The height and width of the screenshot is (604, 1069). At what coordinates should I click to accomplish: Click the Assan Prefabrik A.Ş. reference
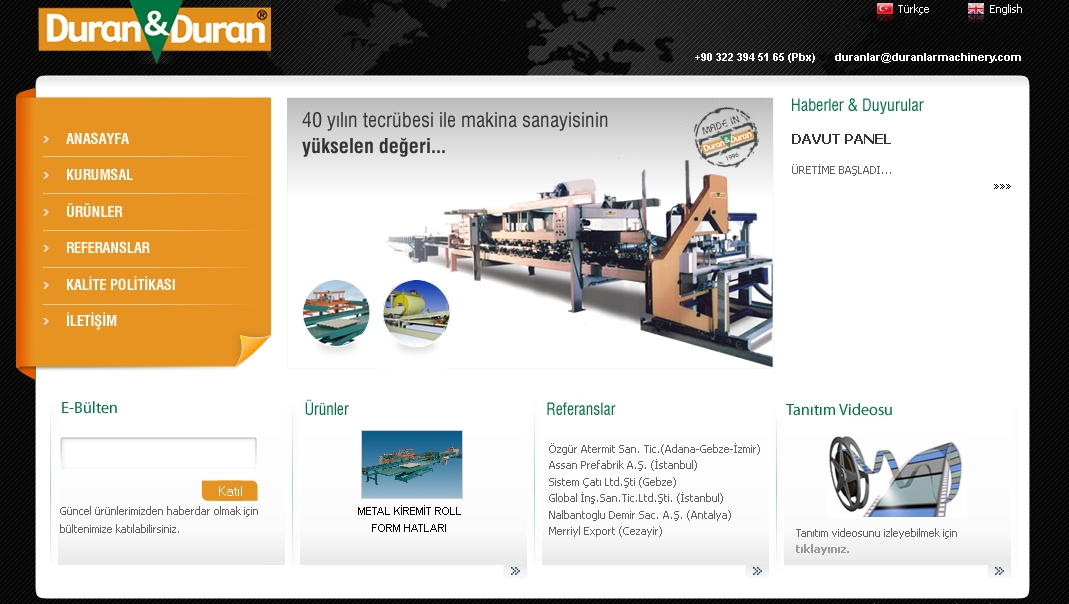tap(623, 465)
